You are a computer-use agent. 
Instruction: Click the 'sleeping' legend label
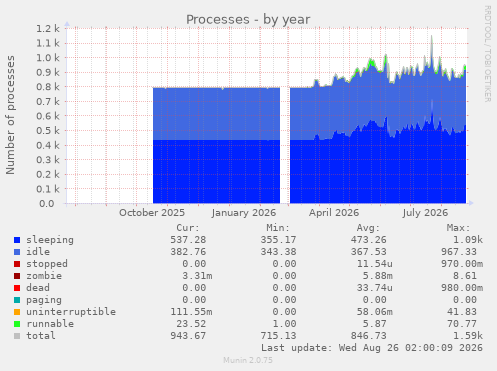(x=50, y=240)
